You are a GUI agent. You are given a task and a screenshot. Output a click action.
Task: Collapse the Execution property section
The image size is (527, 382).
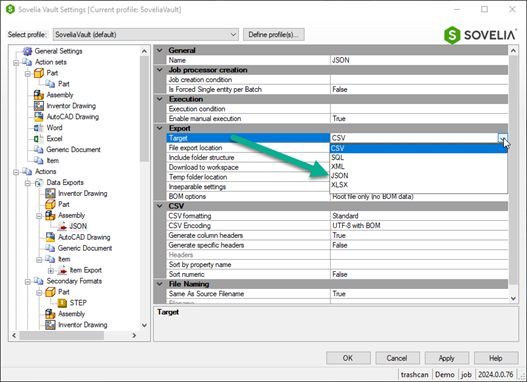tap(160, 99)
